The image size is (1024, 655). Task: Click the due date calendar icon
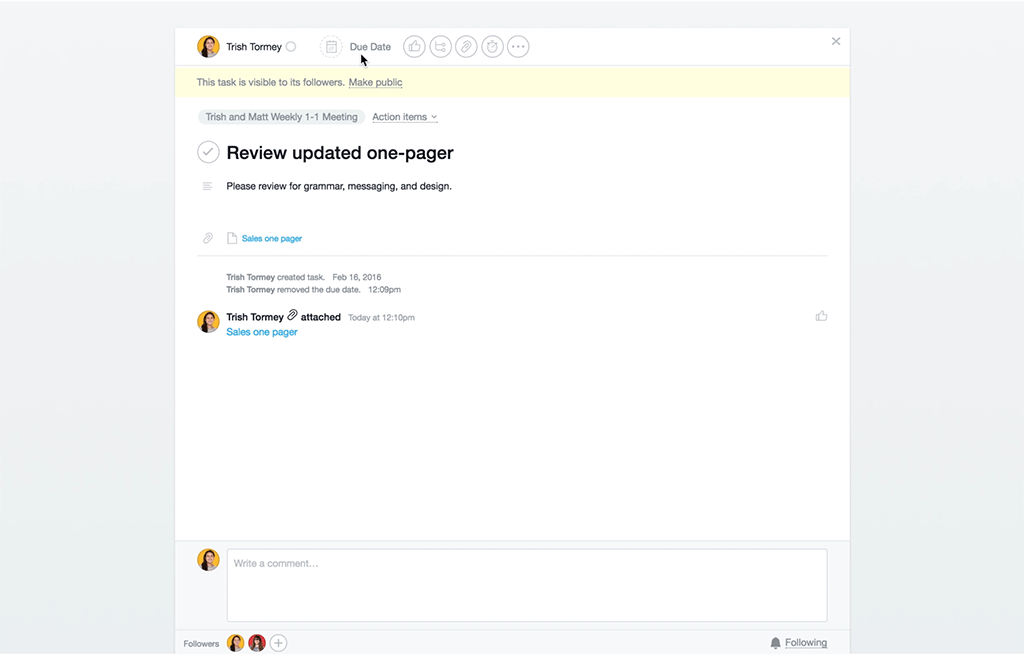click(x=331, y=47)
